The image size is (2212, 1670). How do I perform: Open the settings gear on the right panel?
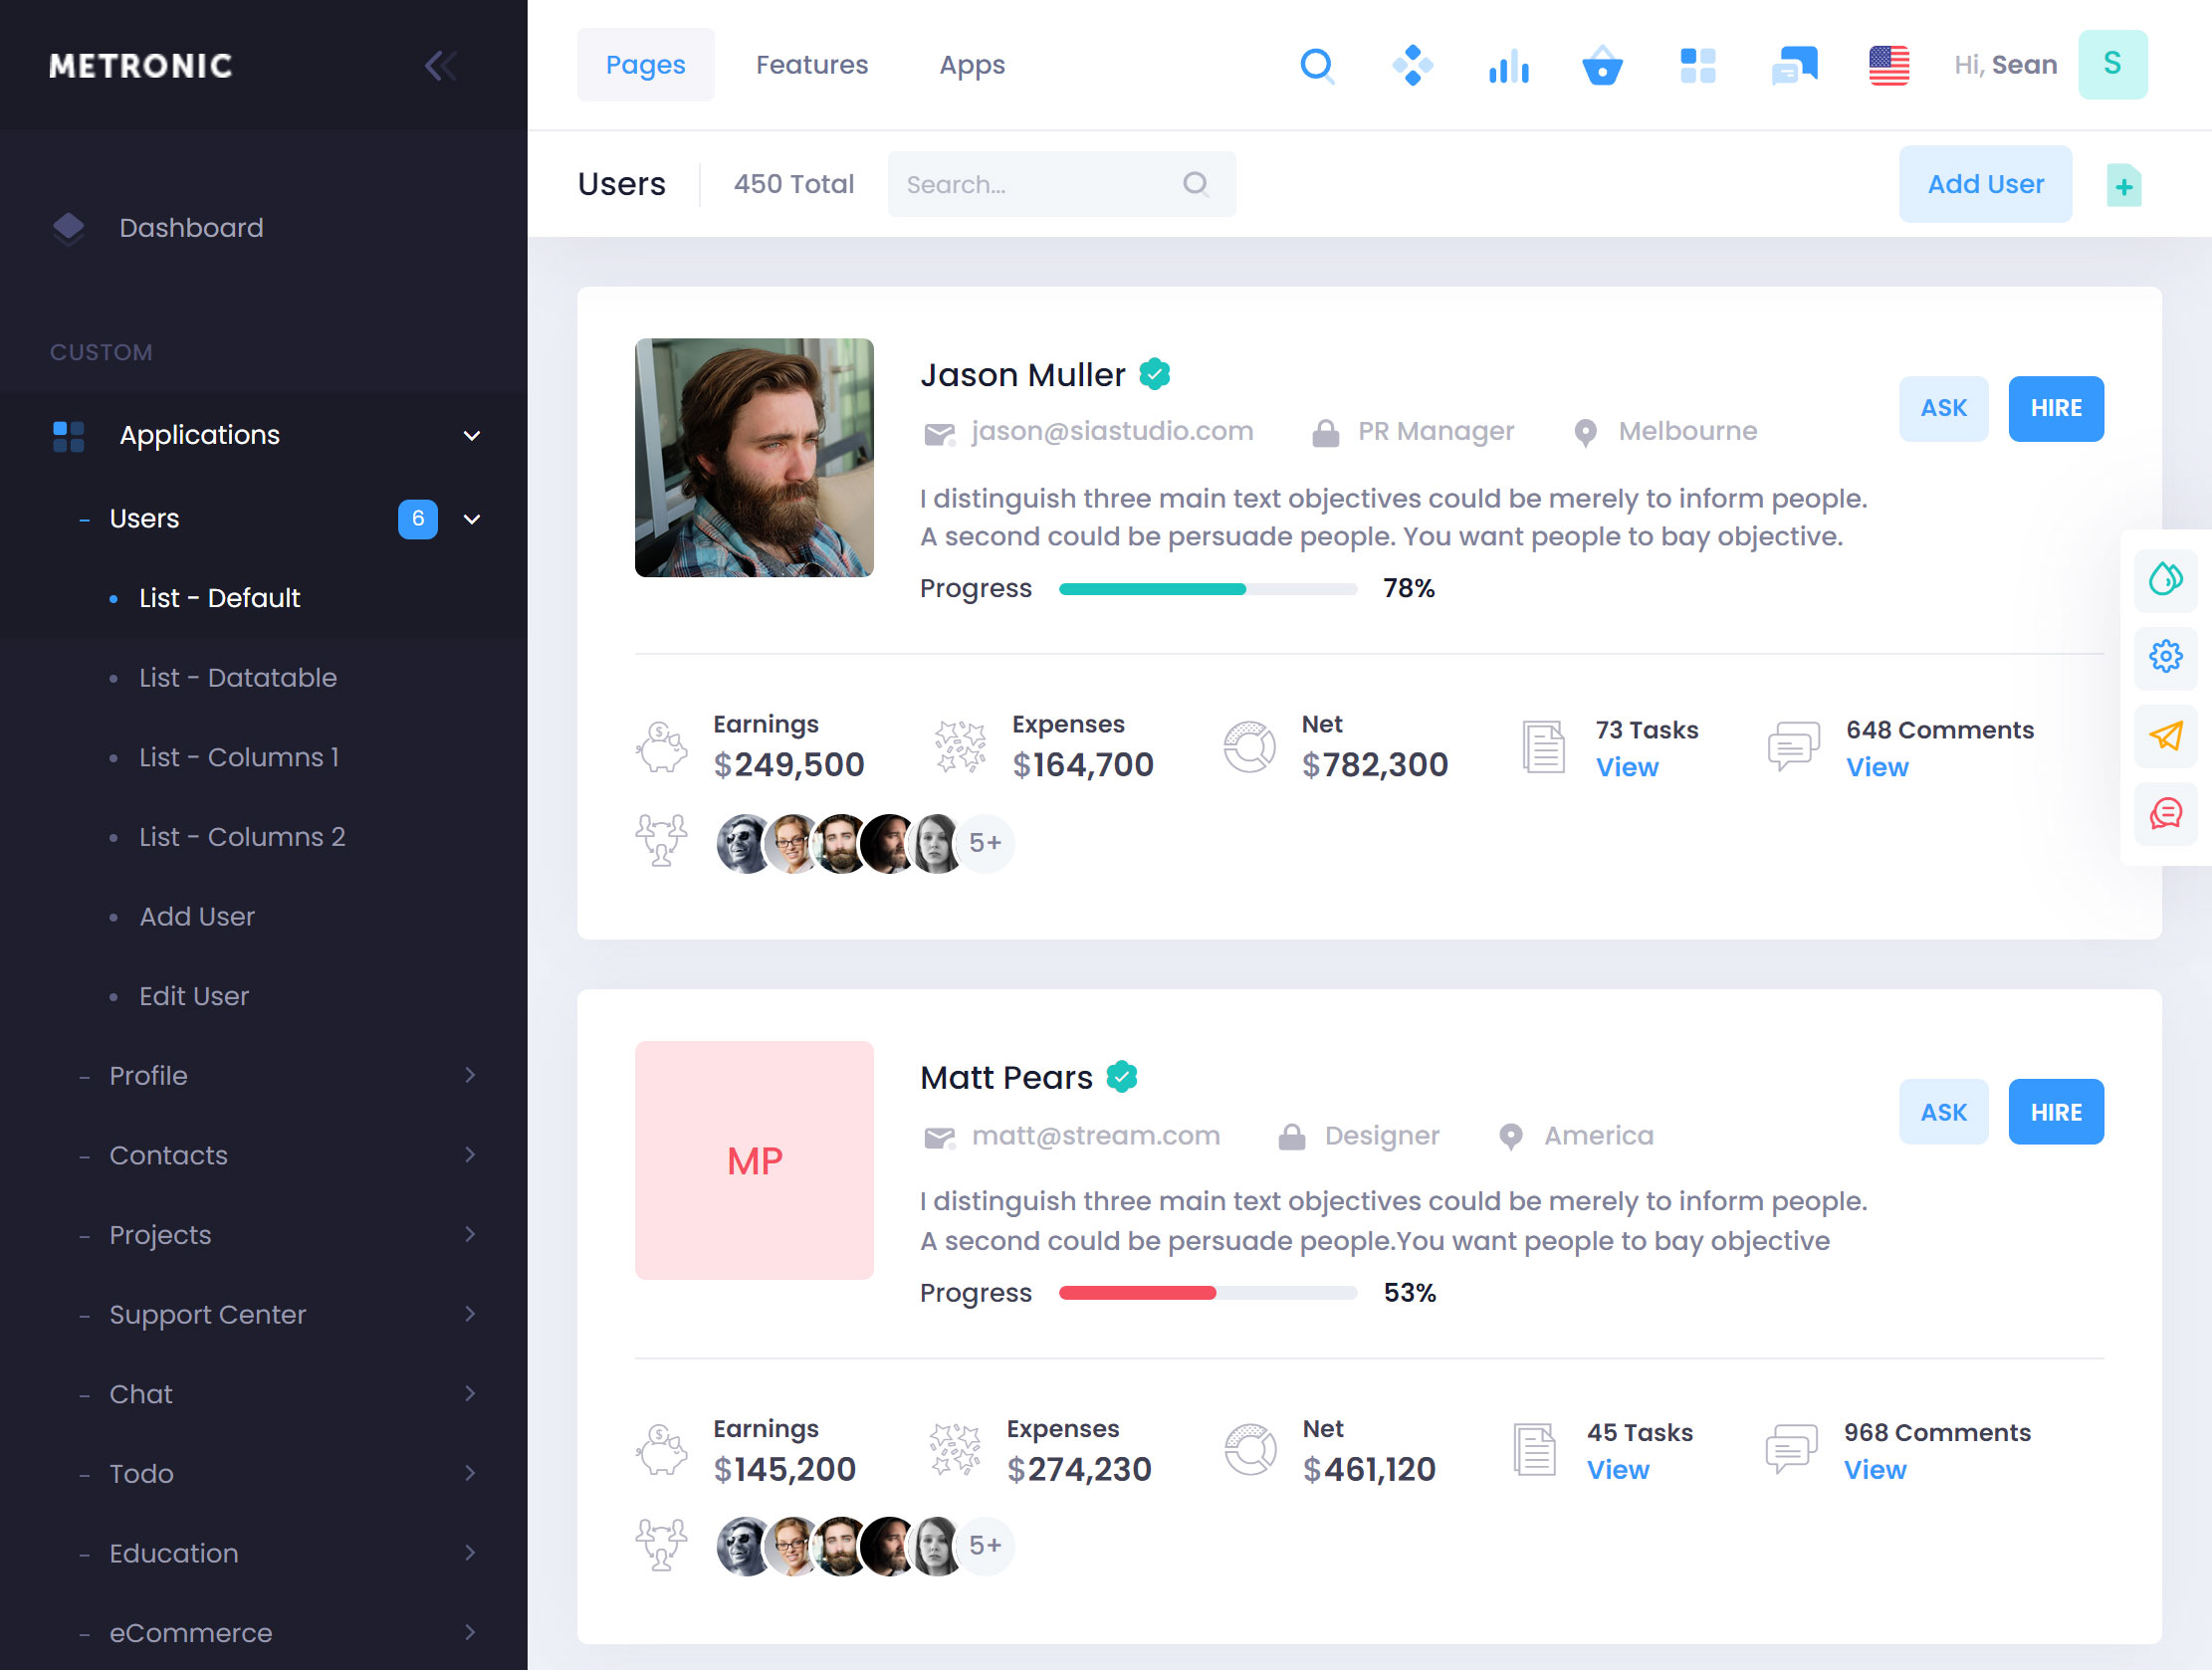2165,657
